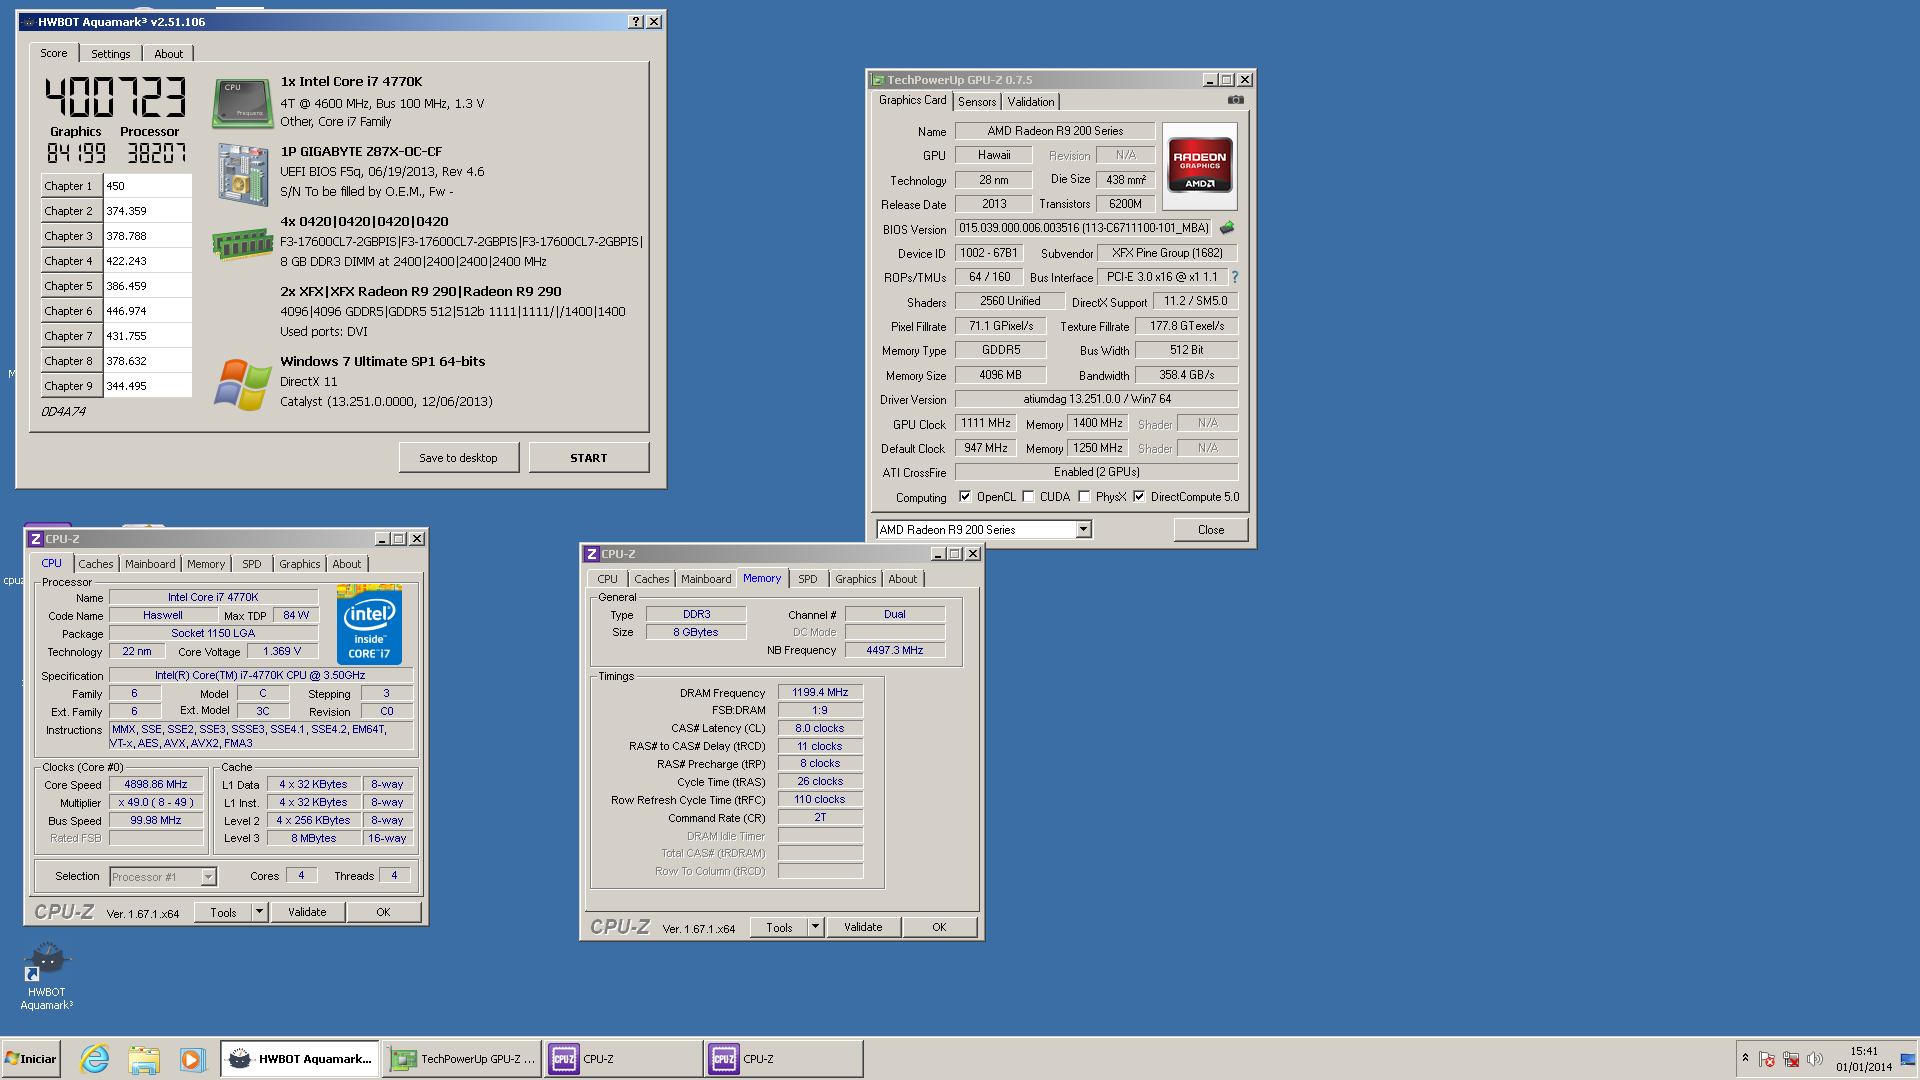
Task: Click the DRAM Frequency 1199.4 MHz value
Action: click(x=820, y=692)
